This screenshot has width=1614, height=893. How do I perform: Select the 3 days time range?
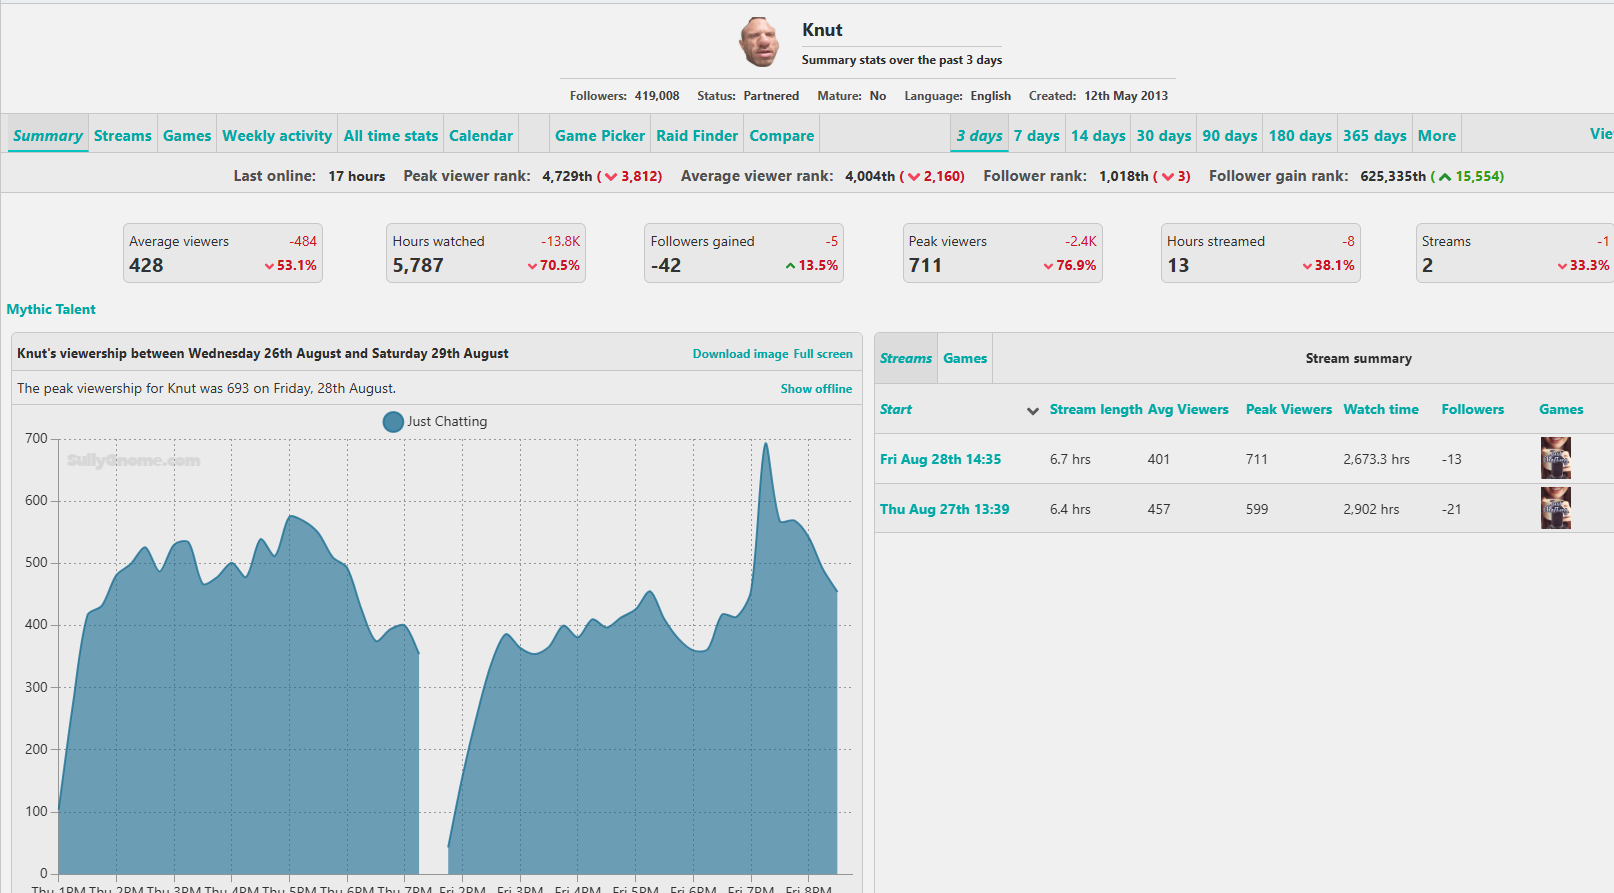pos(979,136)
